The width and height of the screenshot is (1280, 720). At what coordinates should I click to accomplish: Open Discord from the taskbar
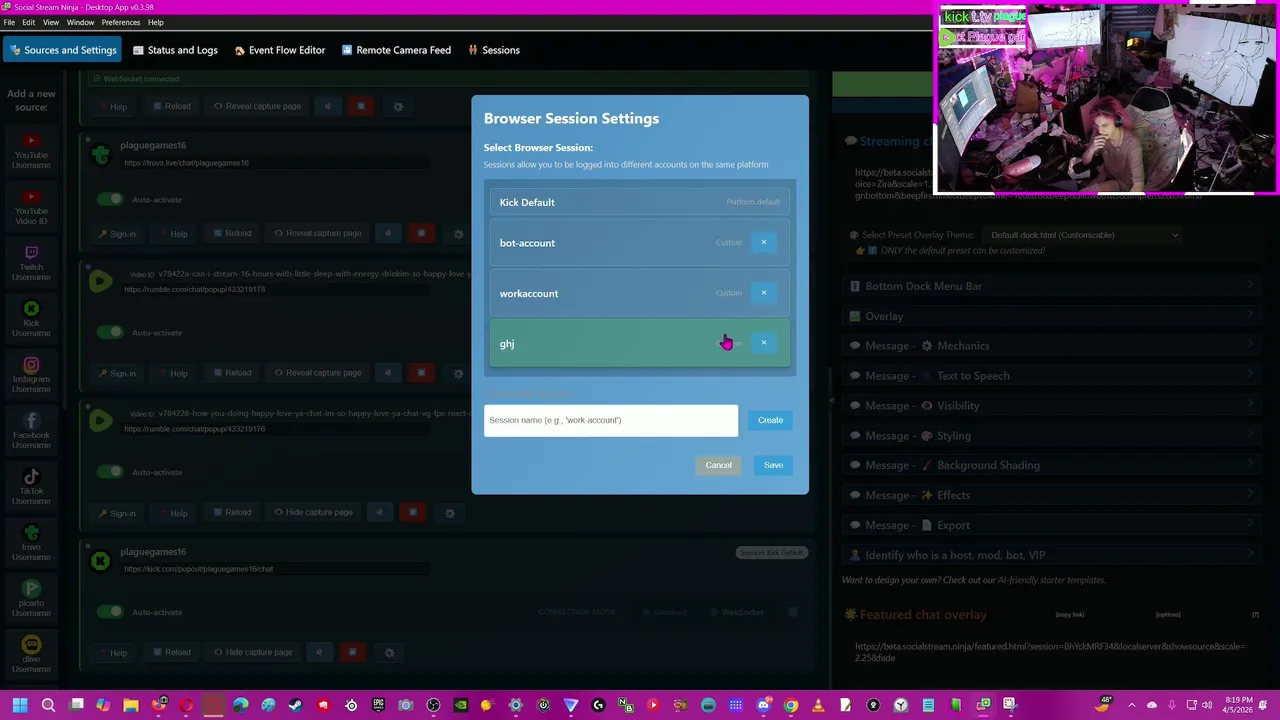(x=764, y=706)
